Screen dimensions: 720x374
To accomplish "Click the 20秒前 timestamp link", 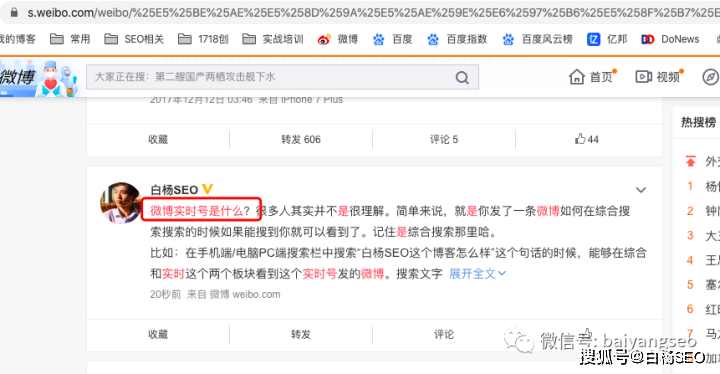I will point(165,295).
